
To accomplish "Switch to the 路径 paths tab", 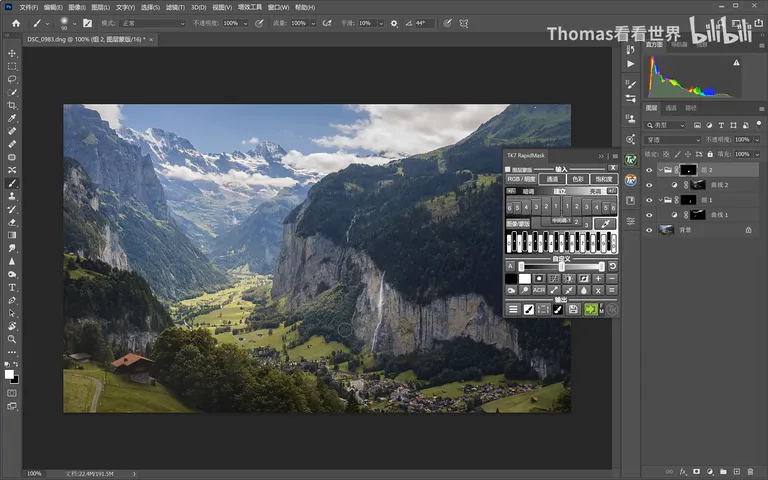I will (691, 108).
